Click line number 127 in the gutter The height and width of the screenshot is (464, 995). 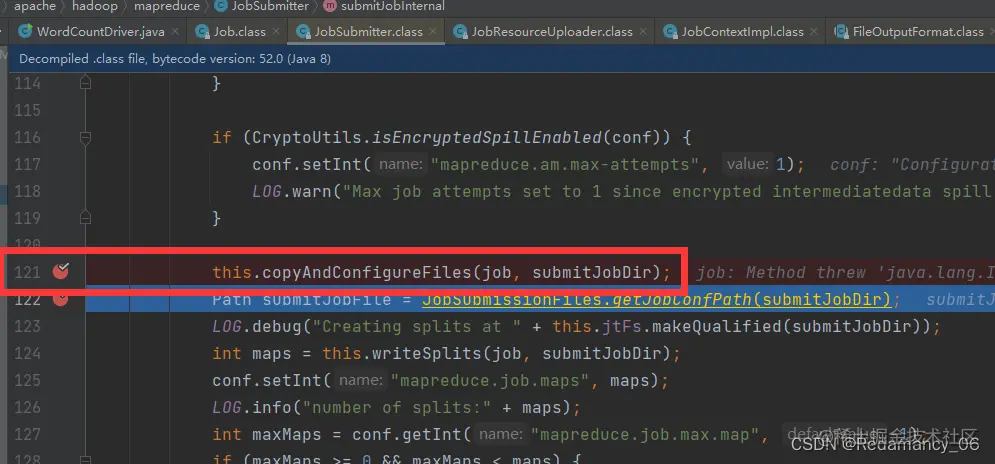27,434
